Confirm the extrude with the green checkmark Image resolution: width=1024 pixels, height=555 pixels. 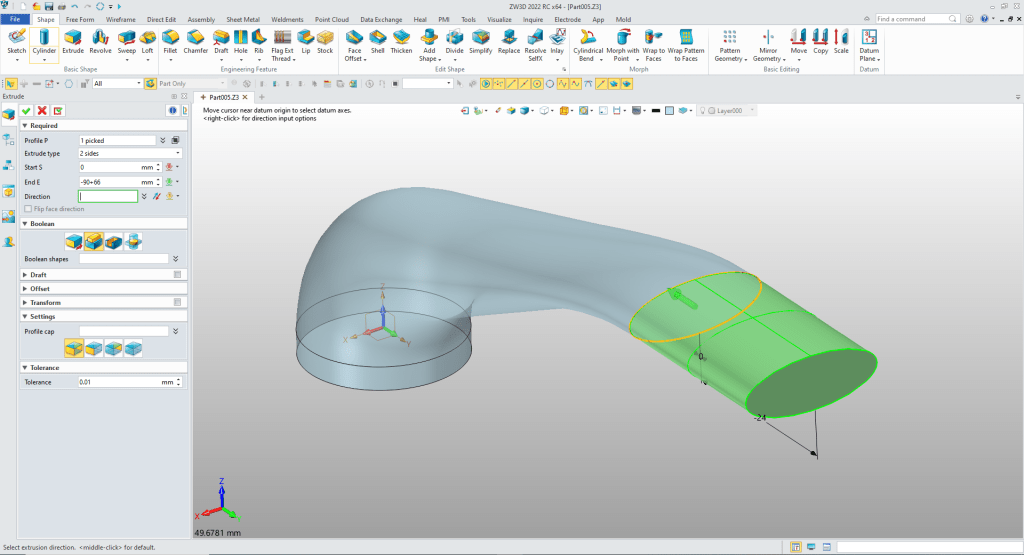coord(27,110)
